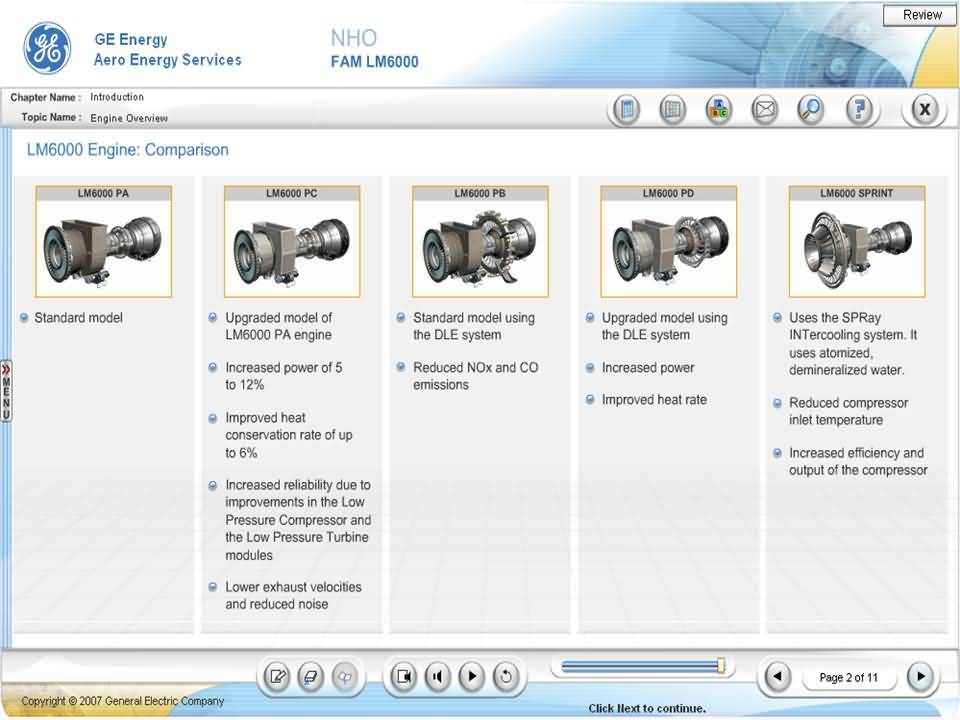Image resolution: width=960 pixels, height=720 pixels.
Task: Click the stop/exit playback button
Action: click(403, 677)
